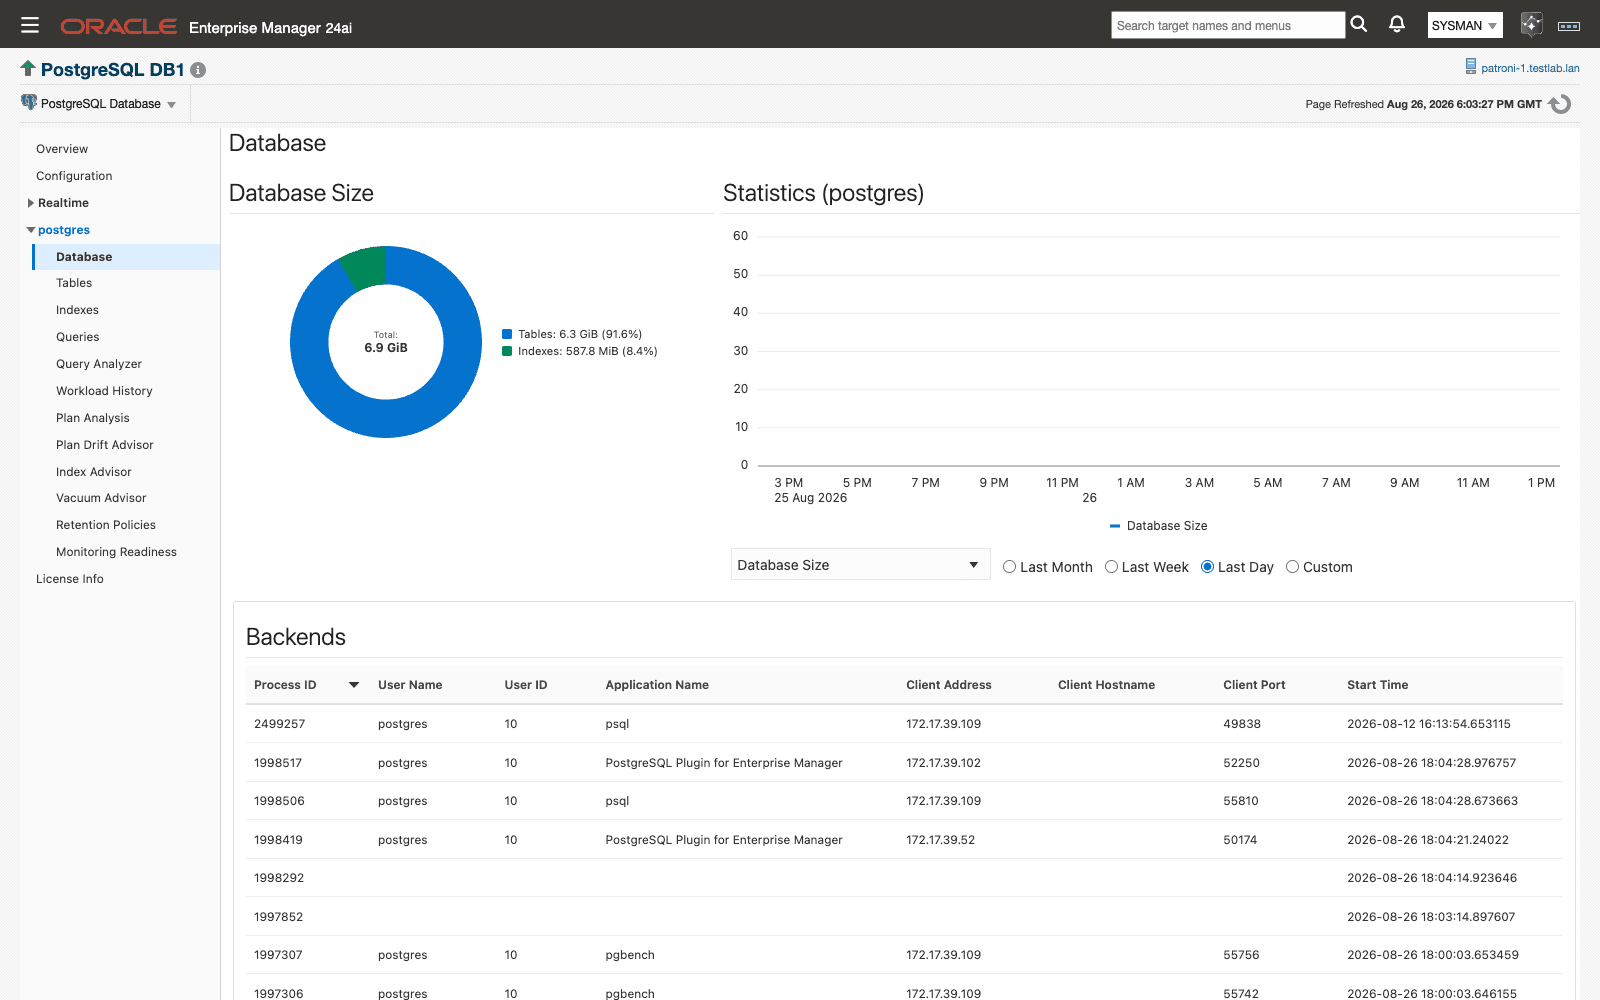Sort by Process ID arrow
Screen dimensions: 1600x1000
pyautogui.click(x=354, y=685)
